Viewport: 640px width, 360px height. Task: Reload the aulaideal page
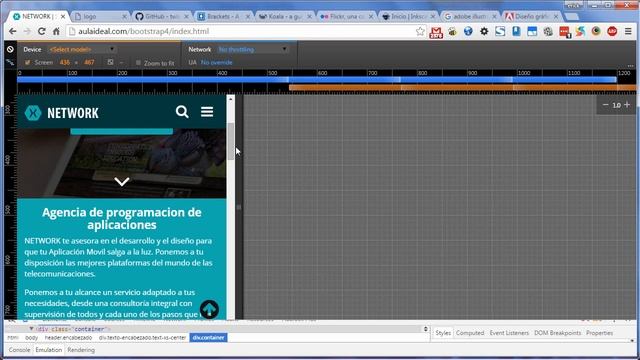[42, 31]
